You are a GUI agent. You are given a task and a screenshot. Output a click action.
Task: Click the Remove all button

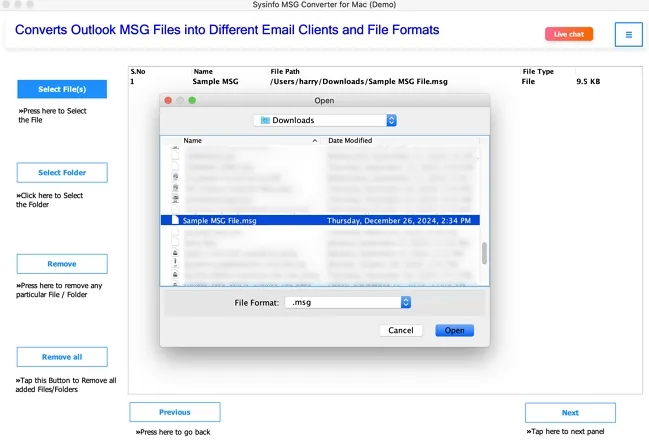62,357
